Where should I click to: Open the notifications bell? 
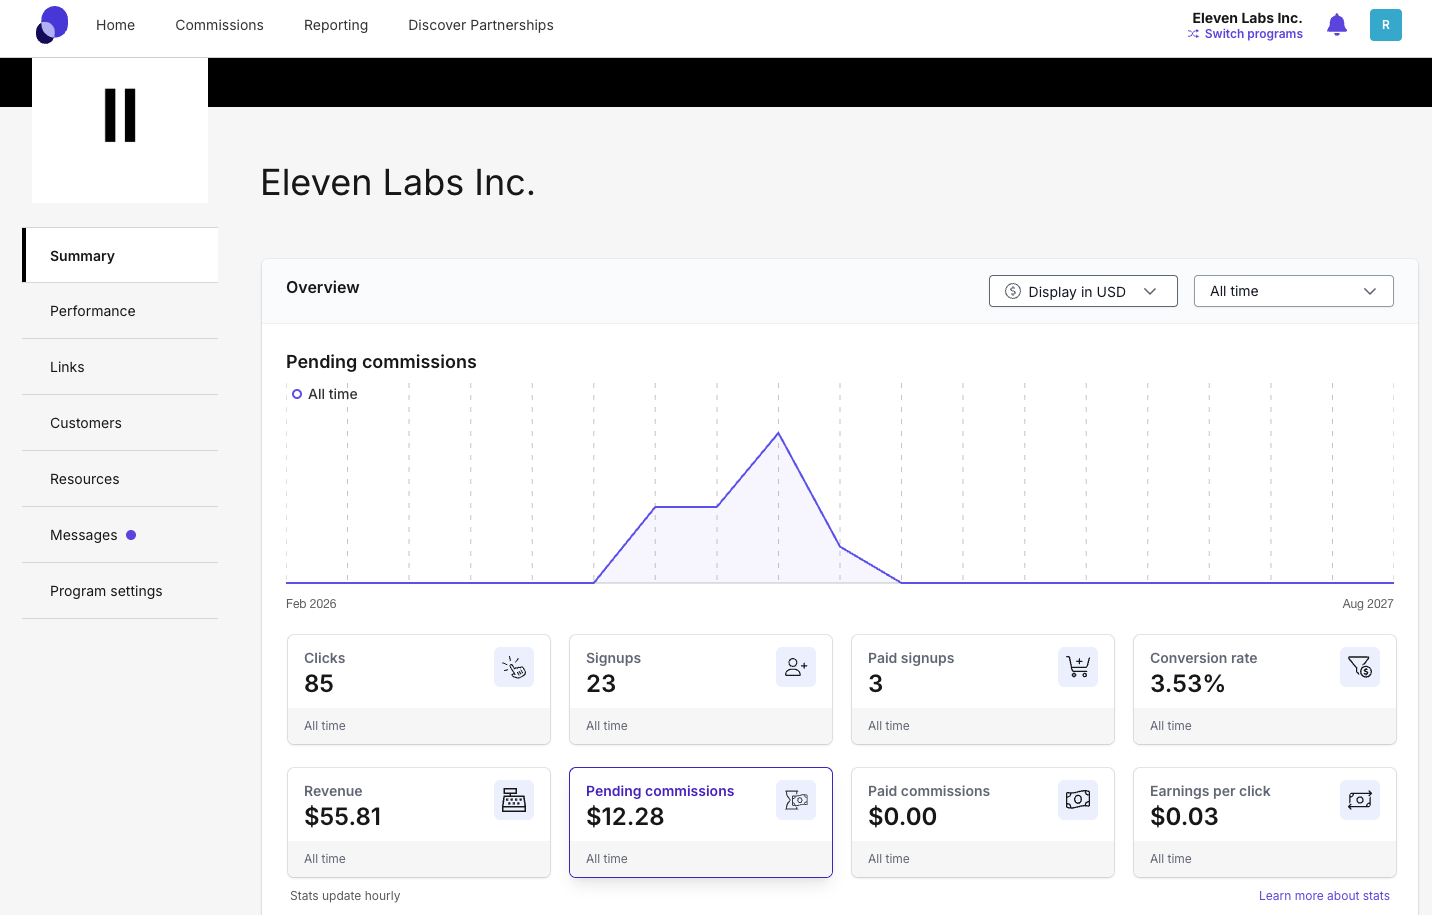[1337, 25]
